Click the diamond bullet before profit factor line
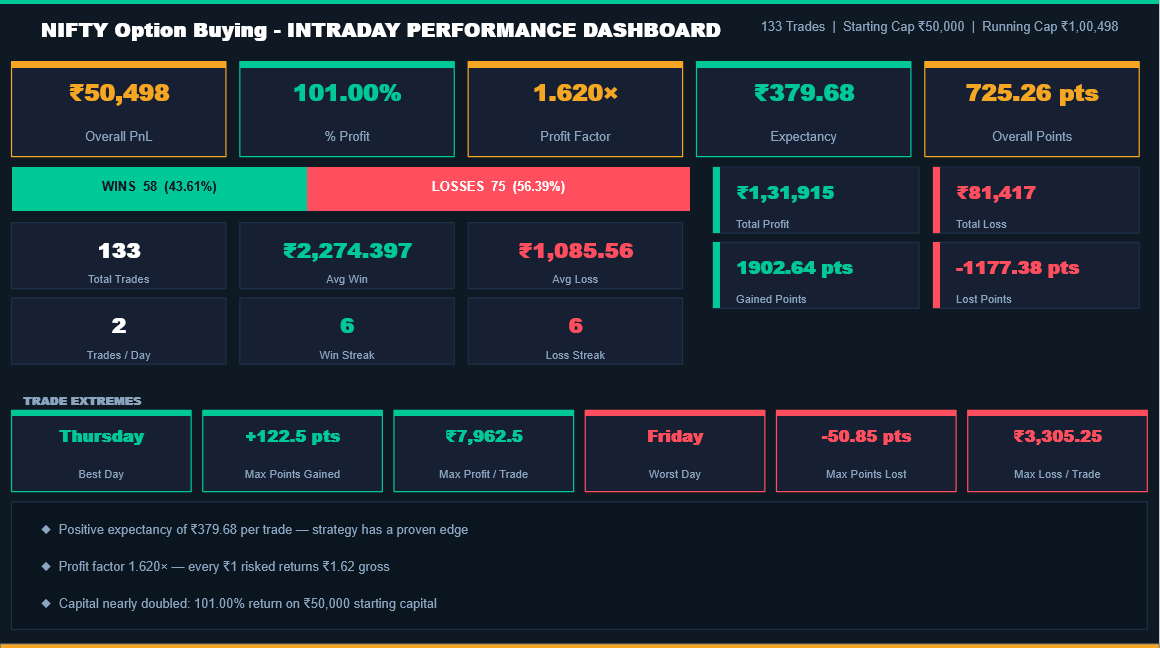The height and width of the screenshot is (648, 1160). pos(46,566)
